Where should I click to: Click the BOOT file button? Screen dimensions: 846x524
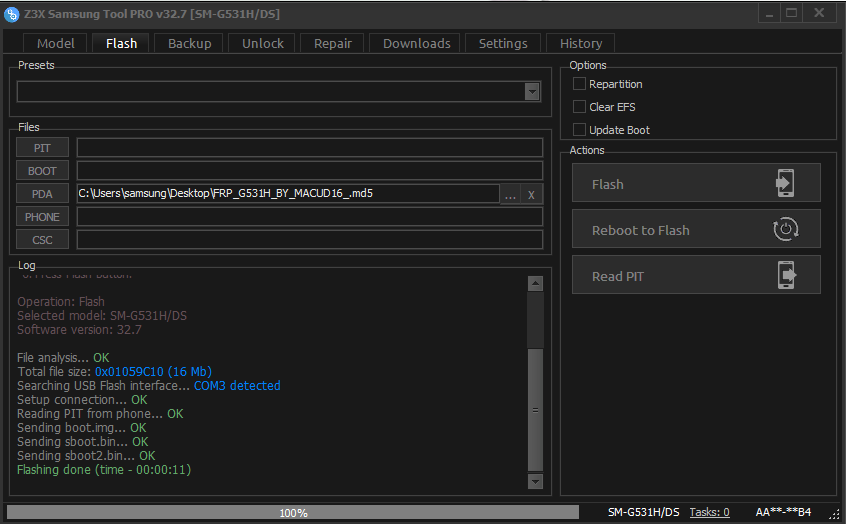[x=42, y=171]
